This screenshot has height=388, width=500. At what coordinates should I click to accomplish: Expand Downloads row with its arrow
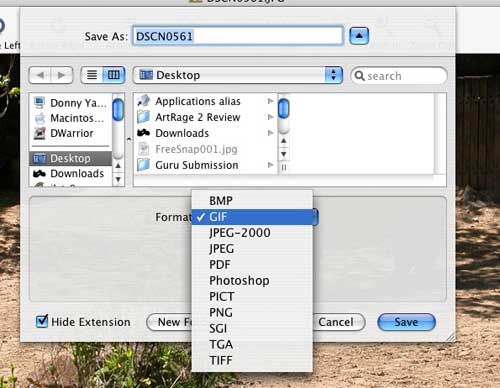(271, 133)
